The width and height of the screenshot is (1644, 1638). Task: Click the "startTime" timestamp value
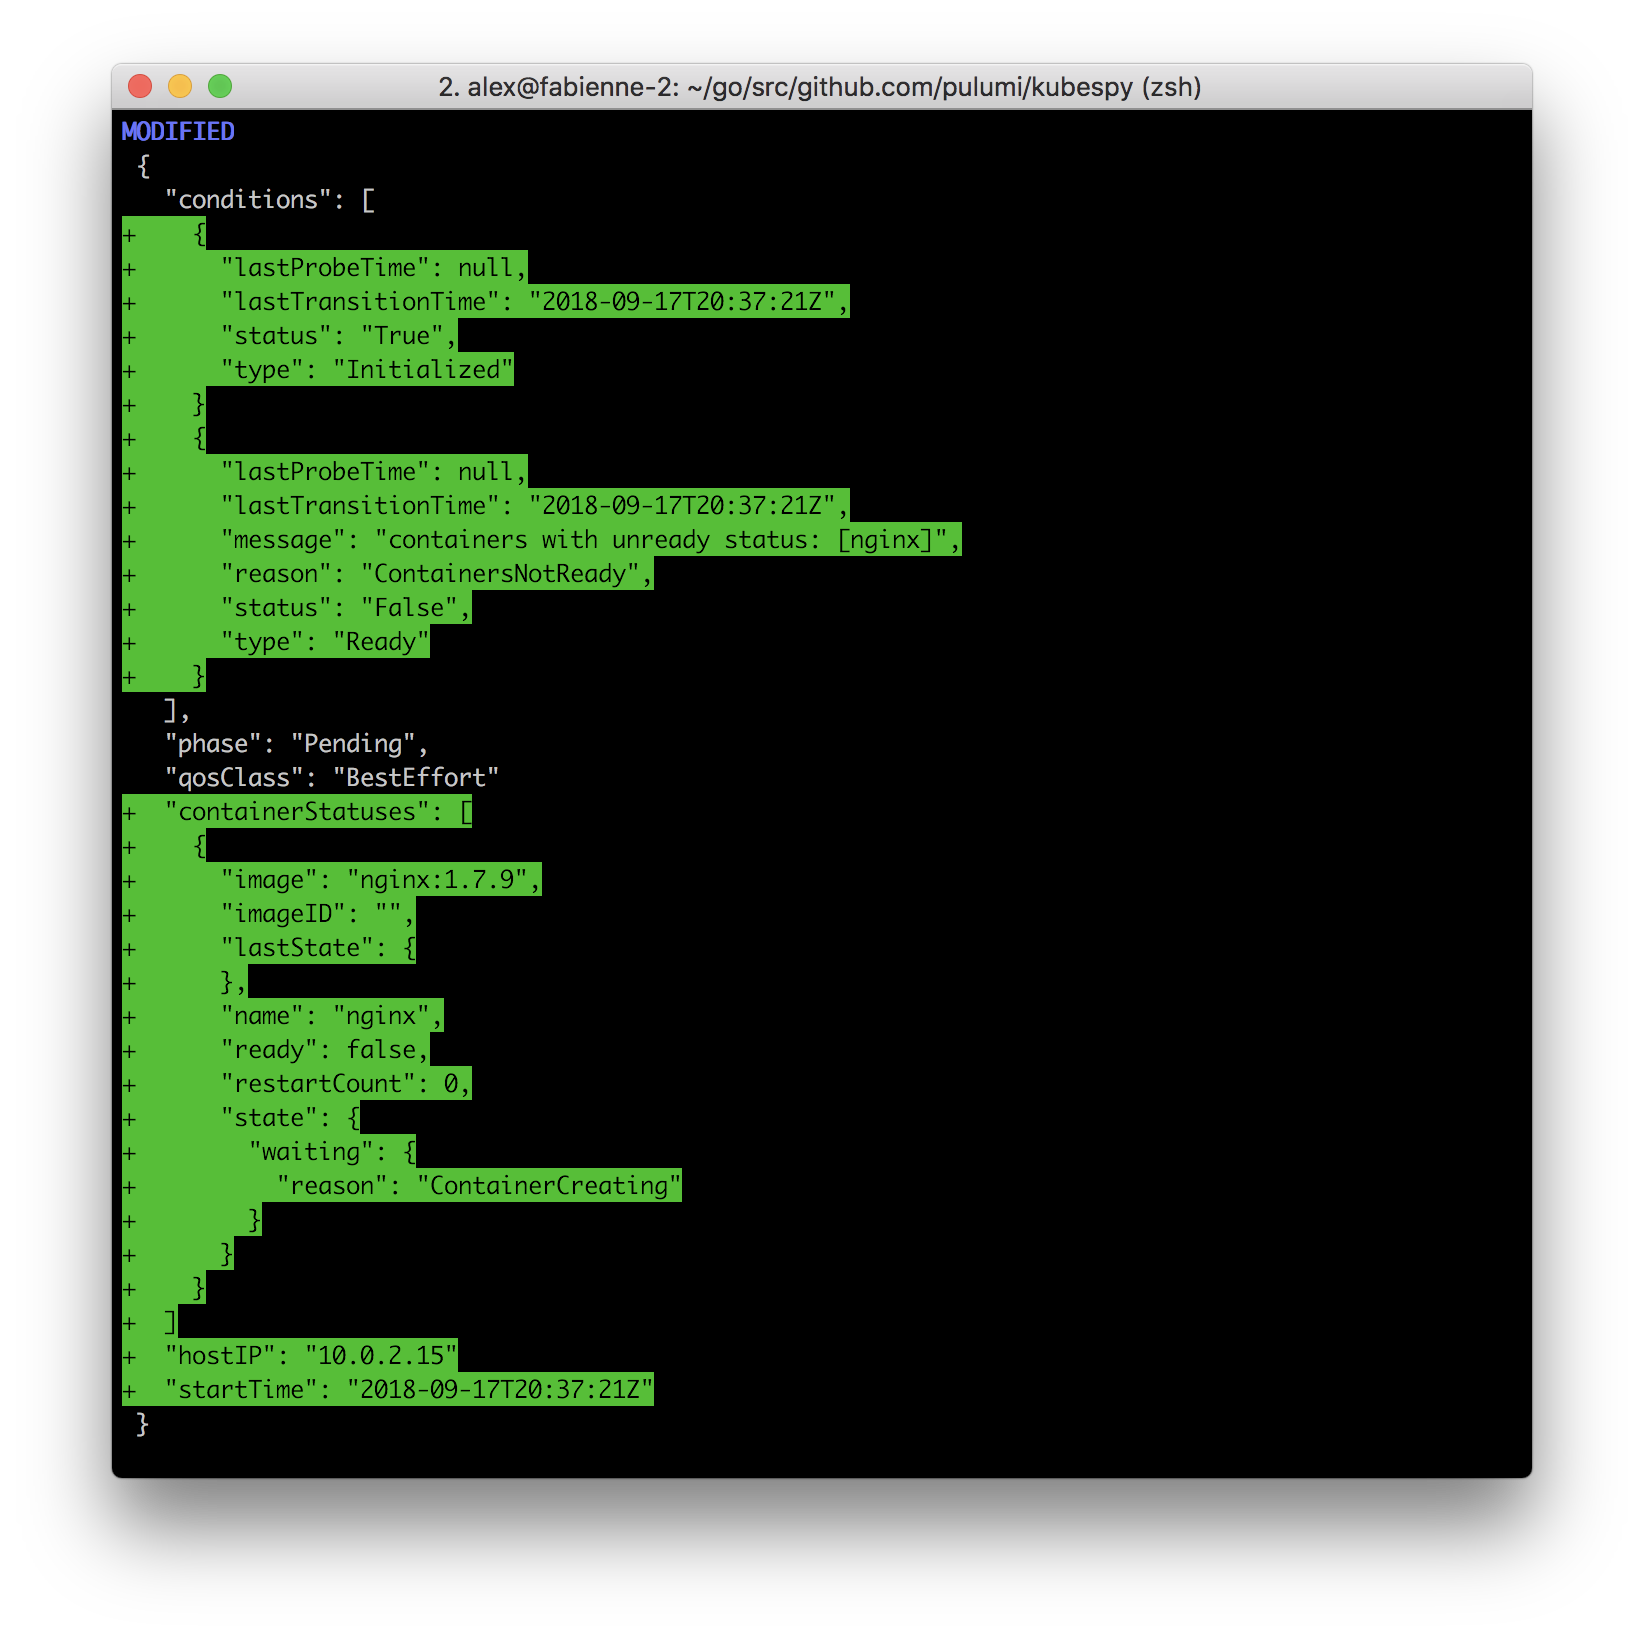(499, 1390)
